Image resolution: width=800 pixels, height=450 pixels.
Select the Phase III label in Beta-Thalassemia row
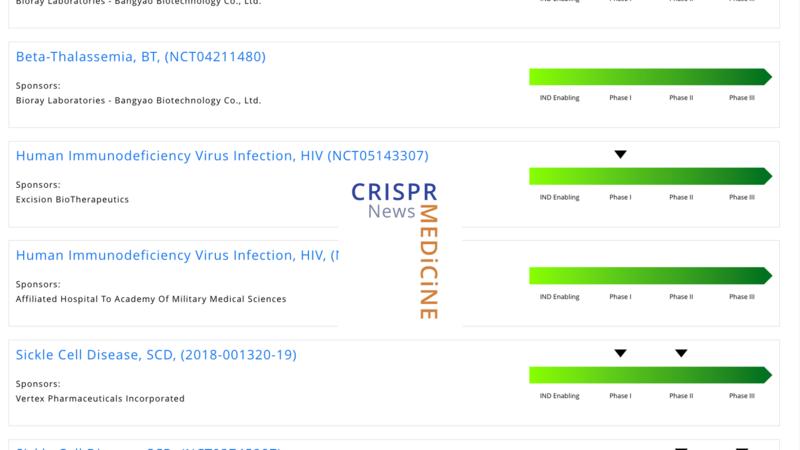[x=741, y=98]
